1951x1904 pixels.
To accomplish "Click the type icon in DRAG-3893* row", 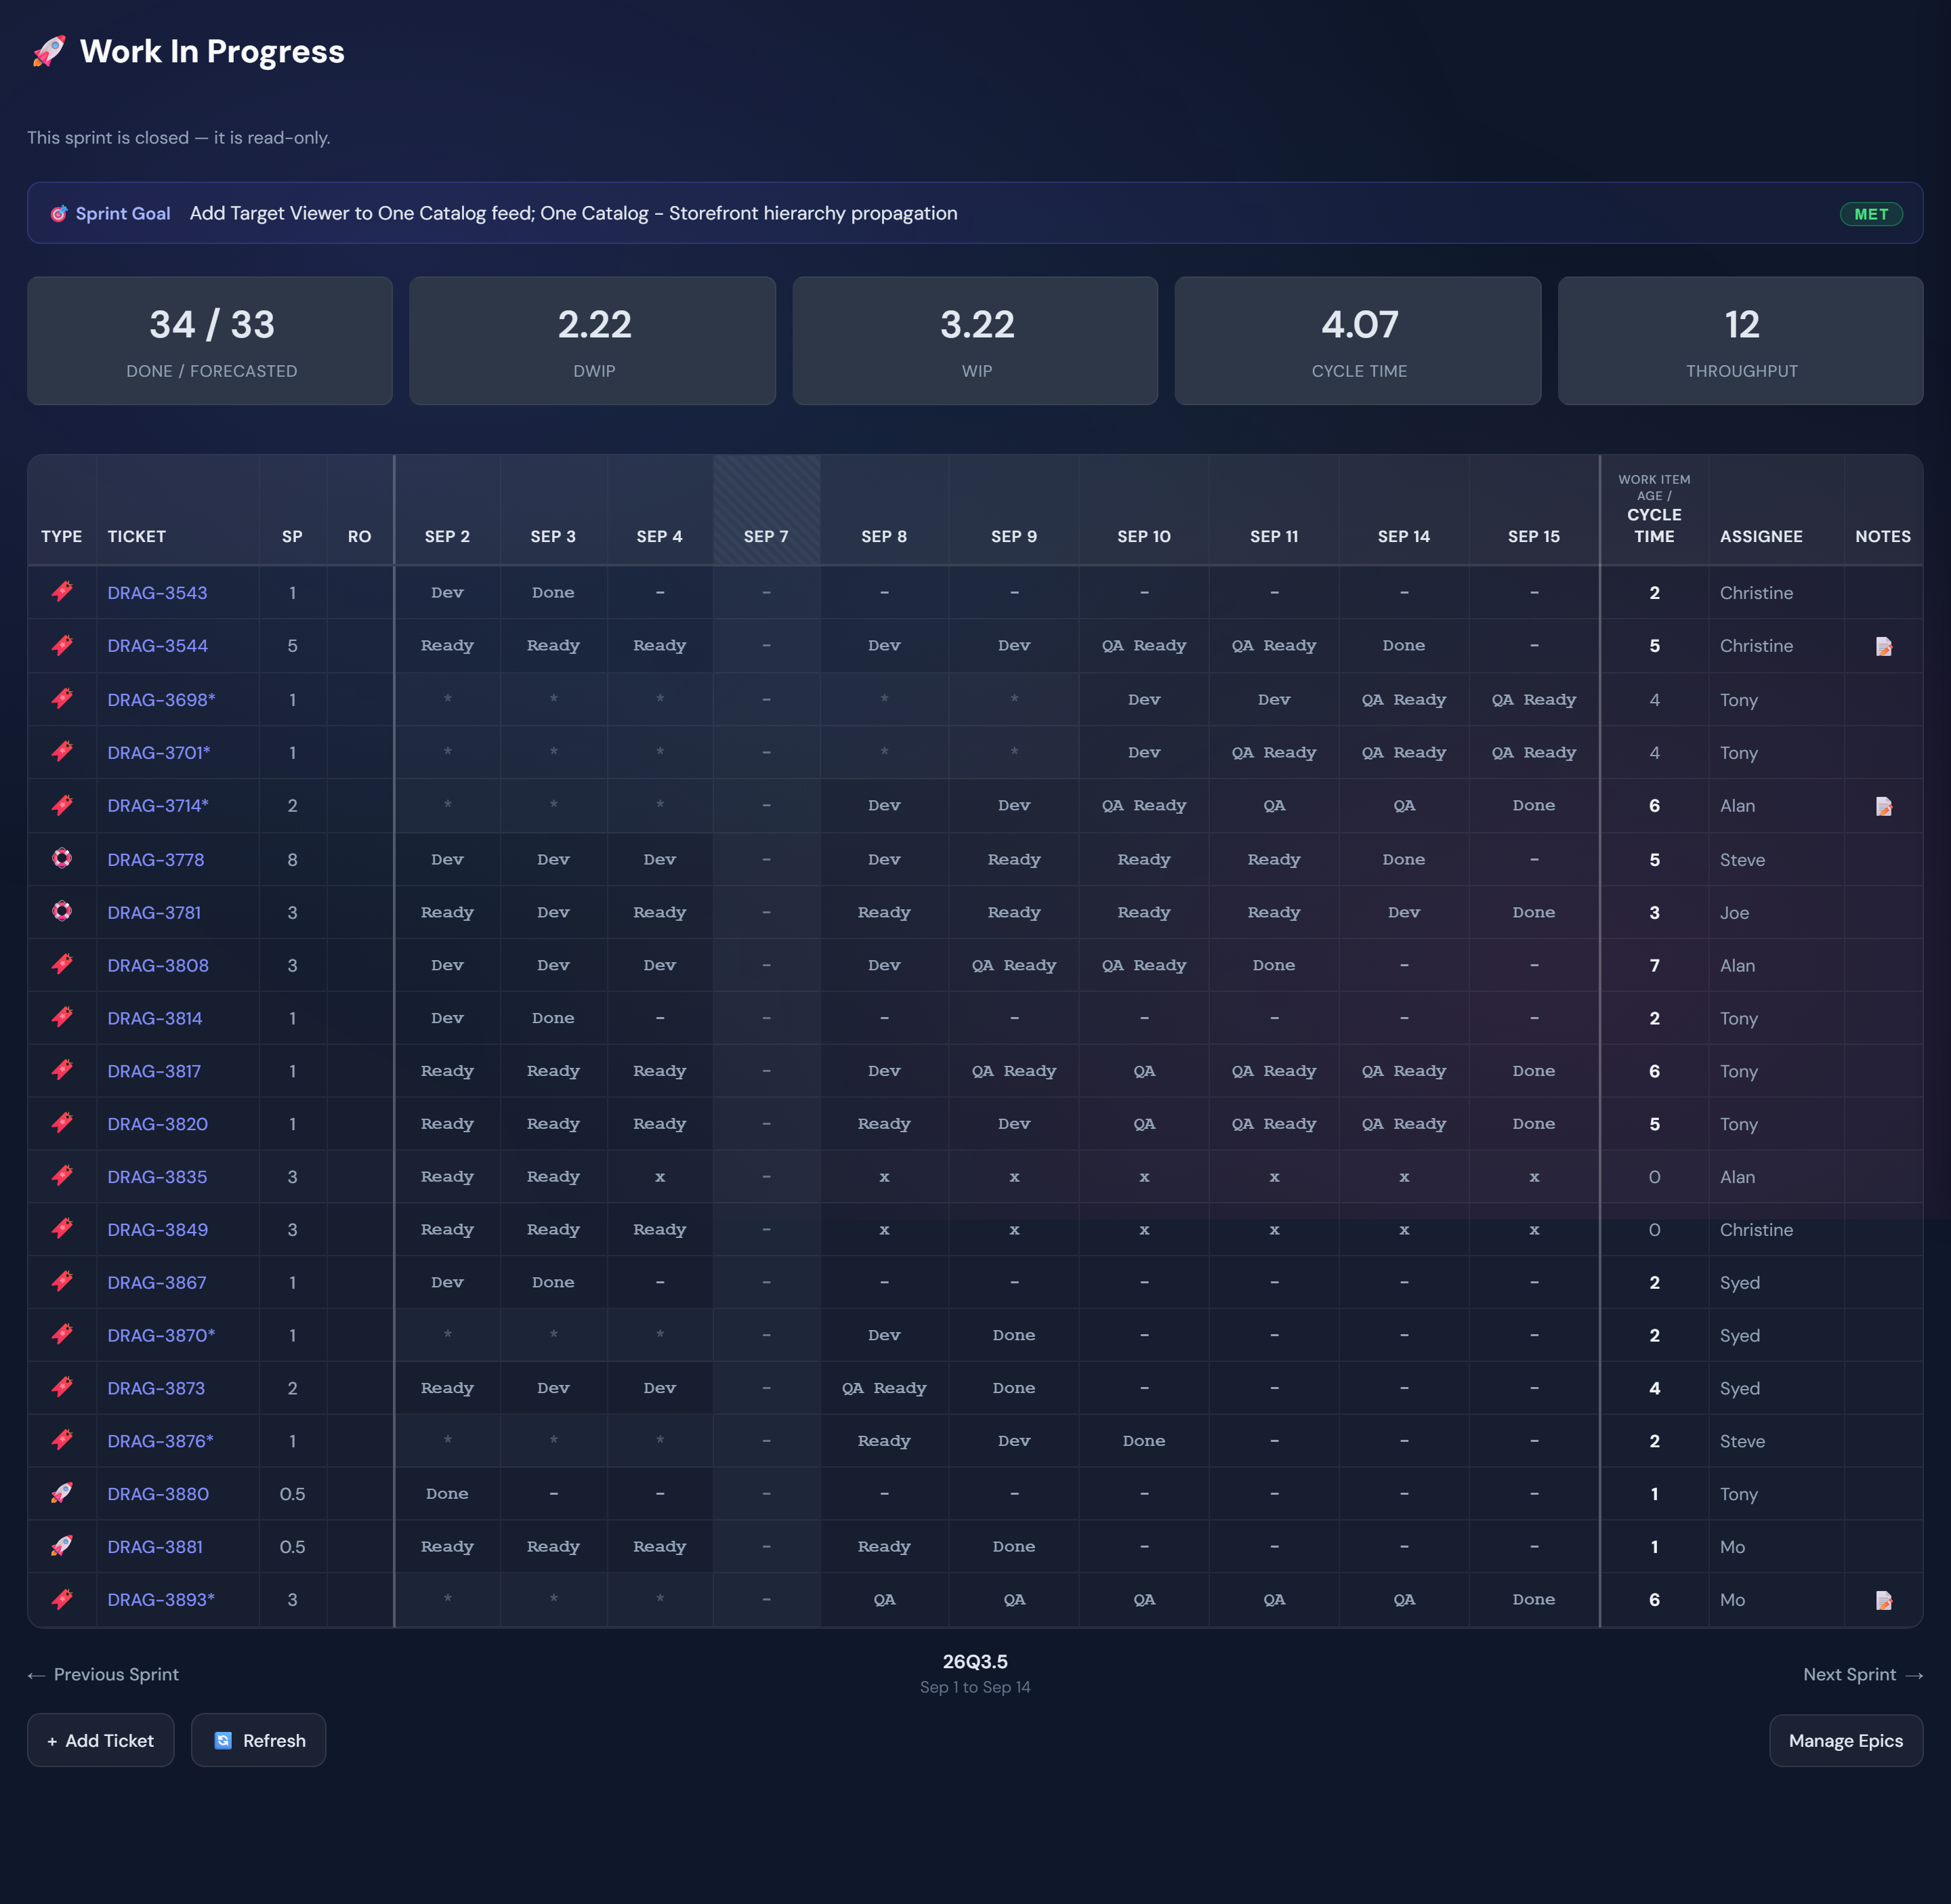I will [62, 1599].
